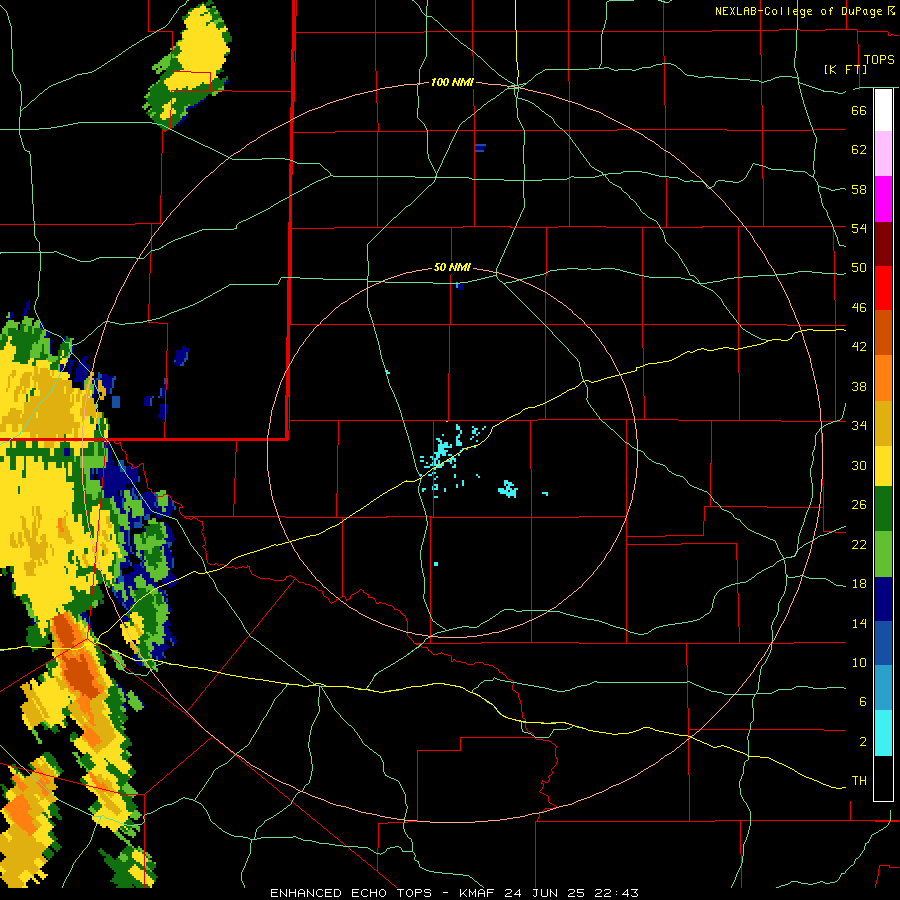Click the legend value label 34
Image resolution: width=900 pixels, height=900 pixels.
[859, 426]
